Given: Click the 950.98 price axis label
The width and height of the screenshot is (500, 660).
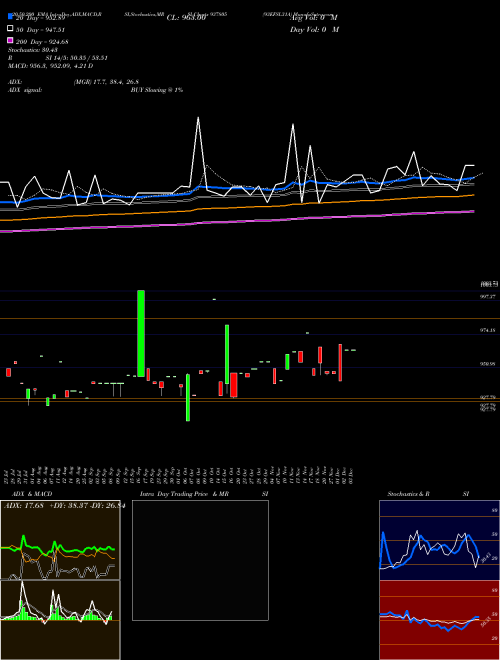Looking at the screenshot, I should pos(488,364).
